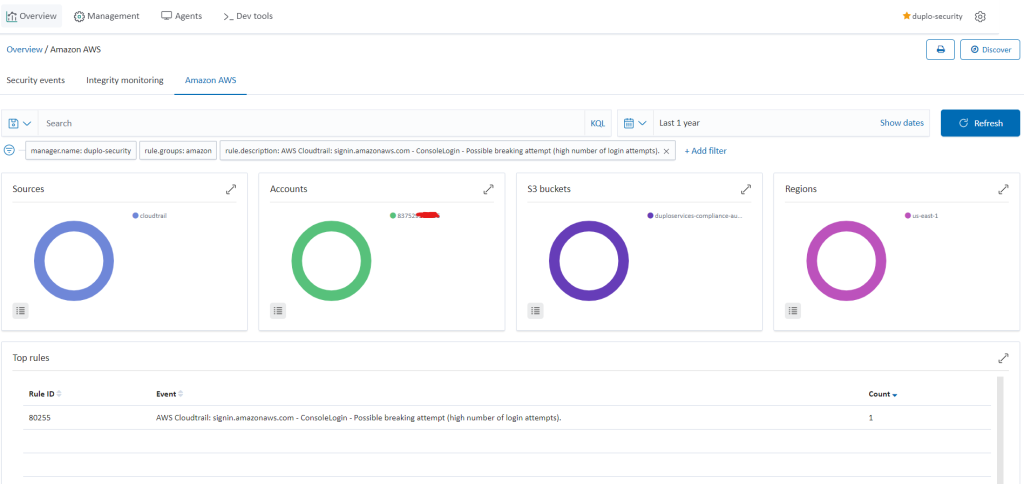The height and width of the screenshot is (484, 1024).
Task: Expand the Sources panel to fullscreen
Action: pyautogui.click(x=231, y=189)
